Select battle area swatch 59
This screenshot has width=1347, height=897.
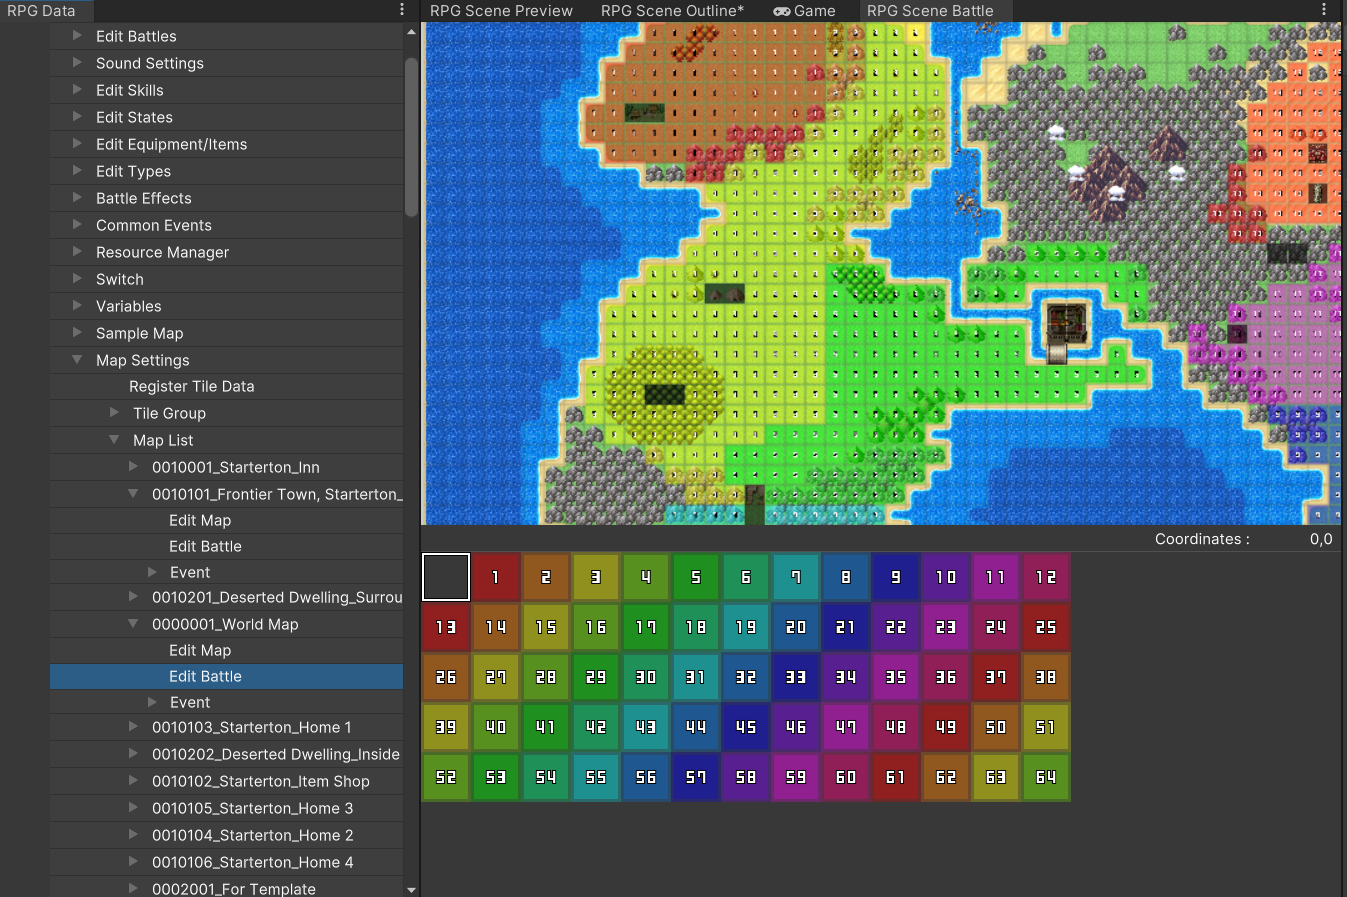point(796,777)
